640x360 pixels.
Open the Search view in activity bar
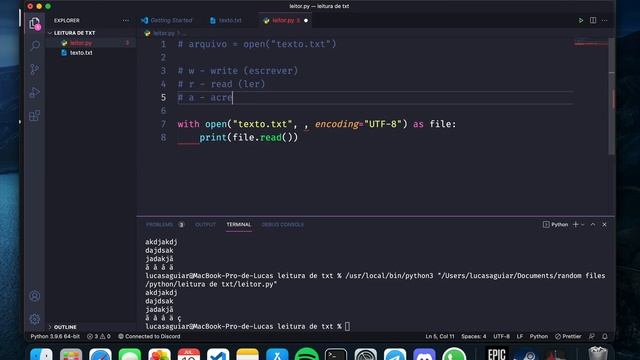click(35, 46)
